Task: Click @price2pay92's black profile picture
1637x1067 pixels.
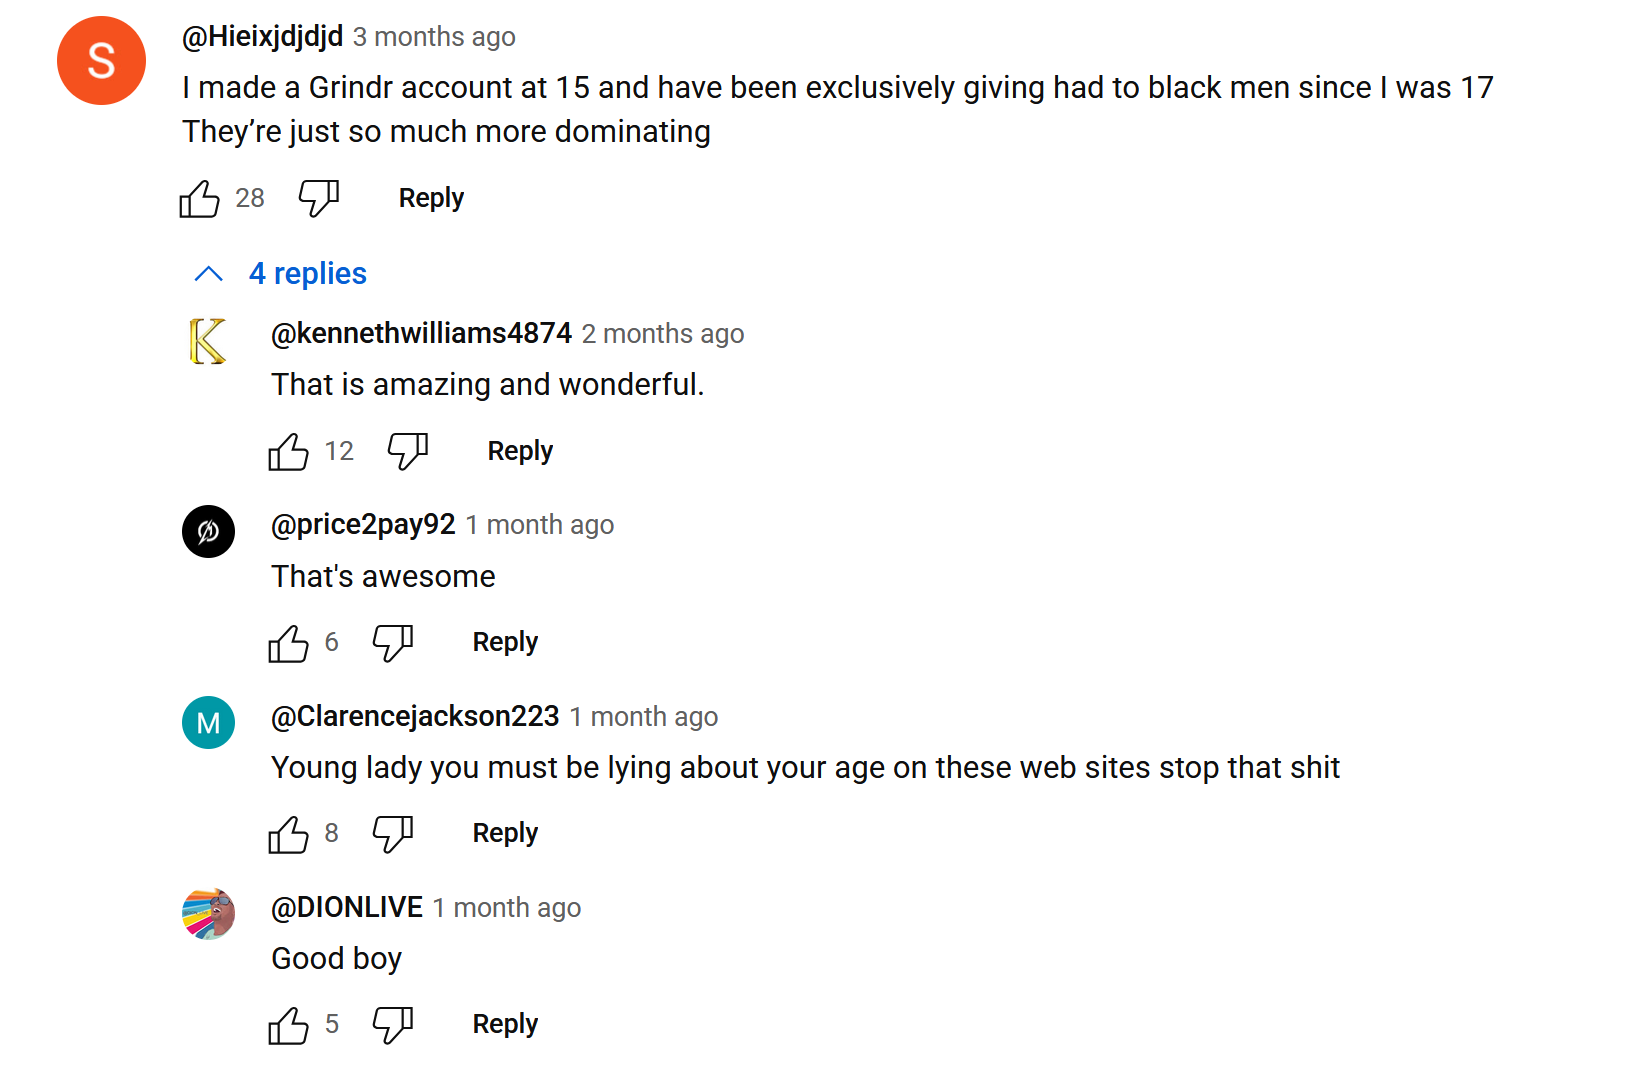Action: [208, 531]
